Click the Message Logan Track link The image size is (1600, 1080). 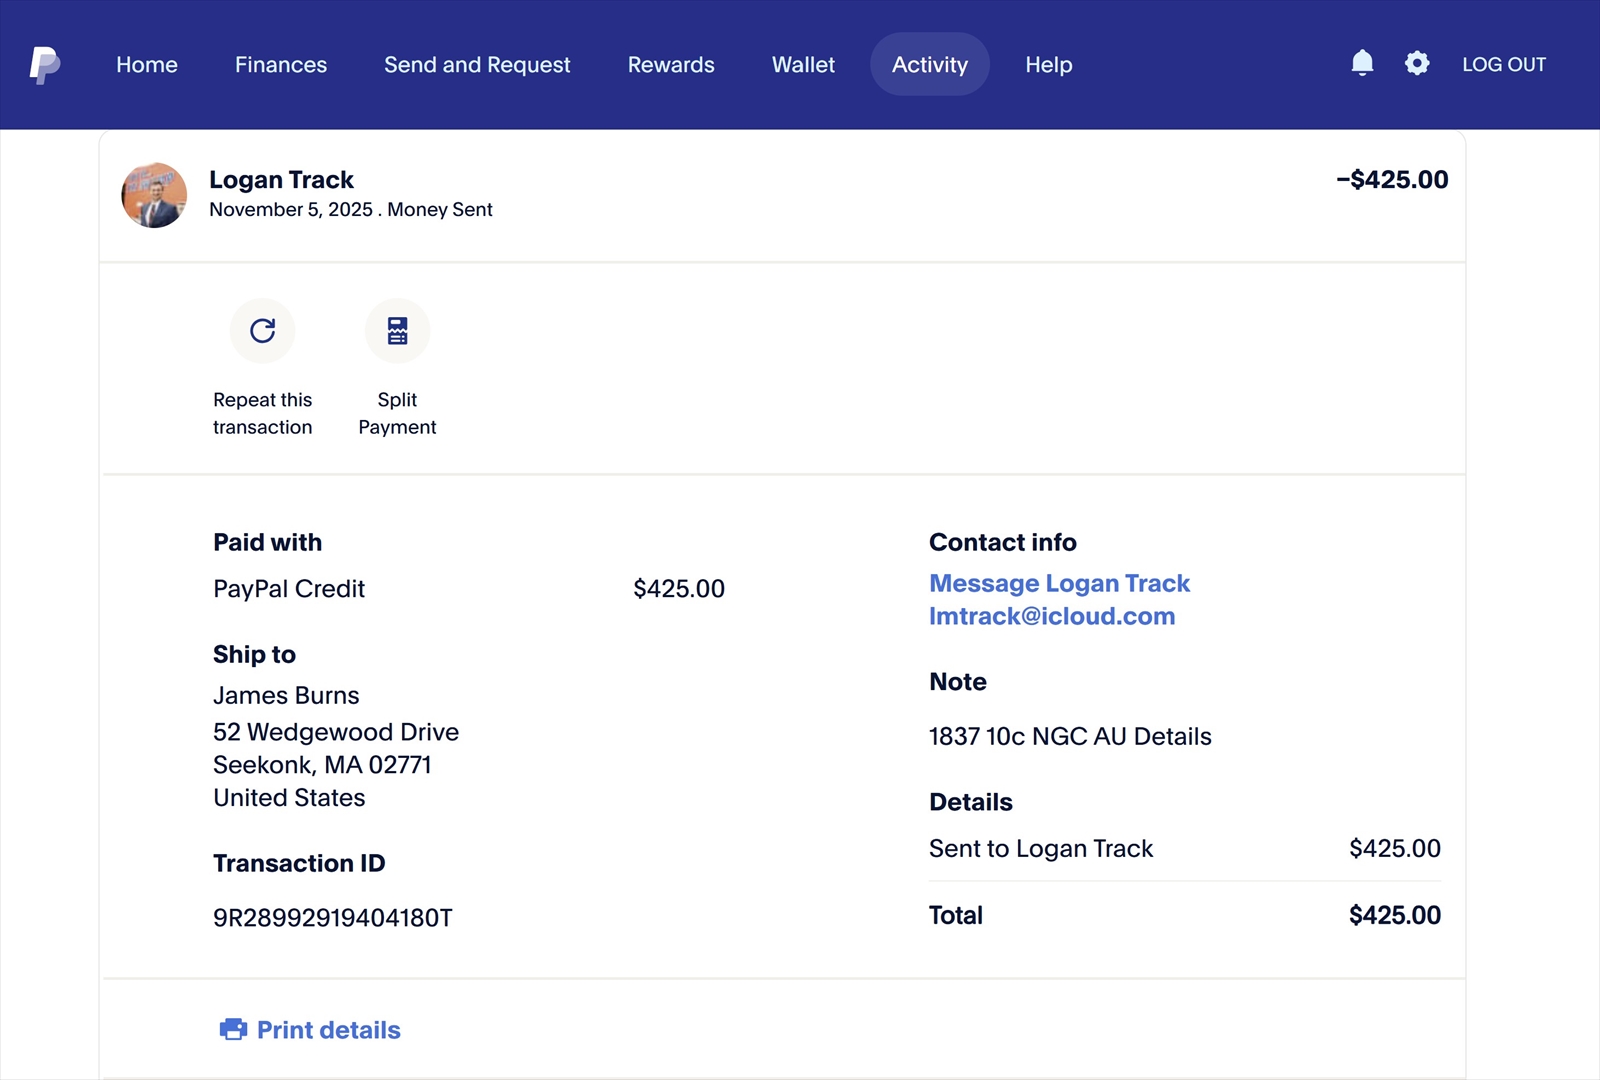point(1059,583)
